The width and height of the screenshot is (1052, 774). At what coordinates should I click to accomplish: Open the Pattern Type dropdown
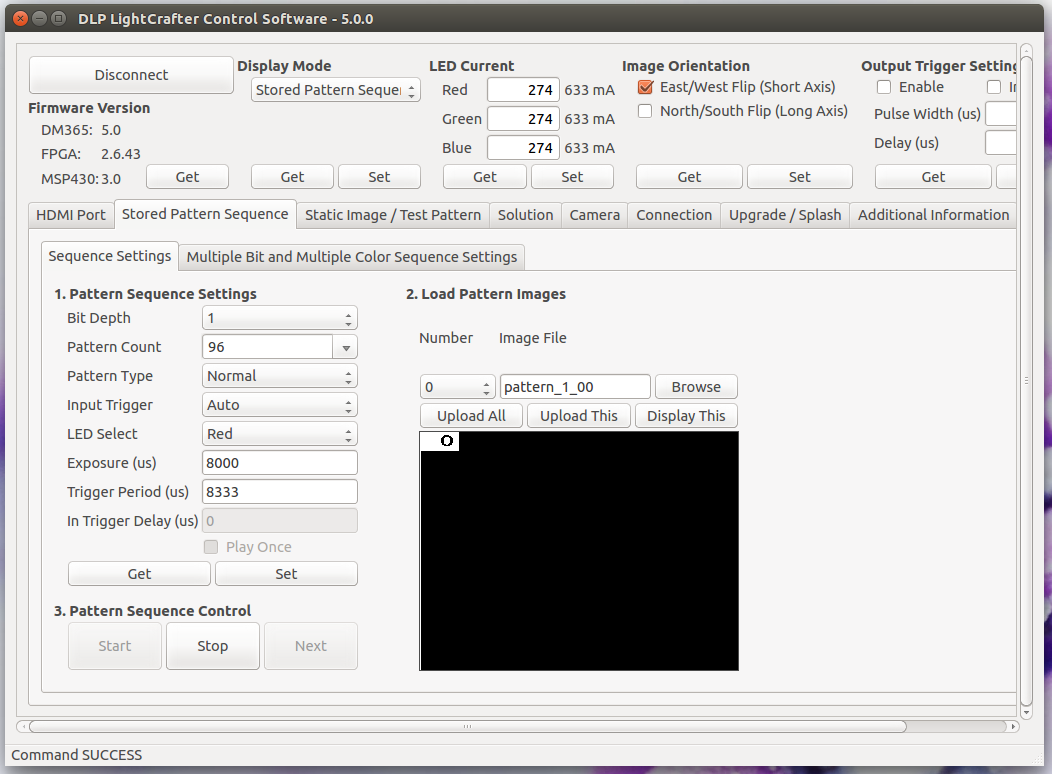tap(279, 376)
